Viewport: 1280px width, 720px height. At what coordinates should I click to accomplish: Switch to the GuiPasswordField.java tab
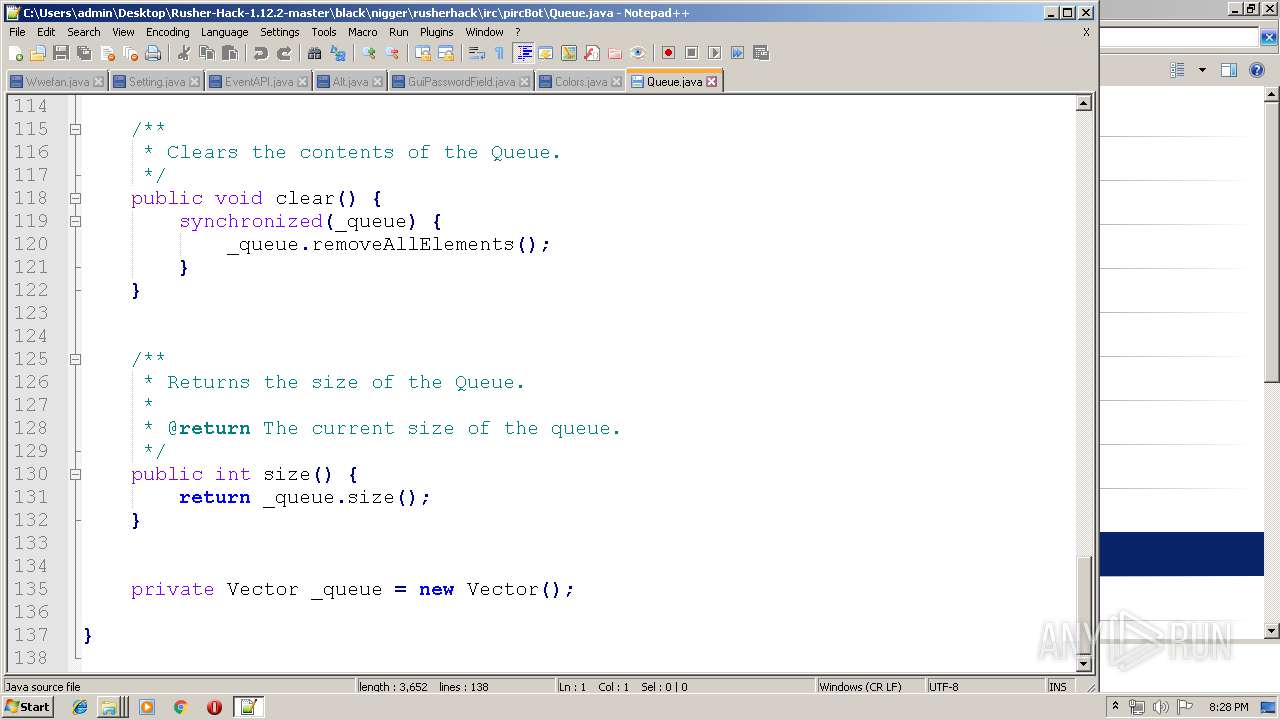pyautogui.click(x=461, y=82)
